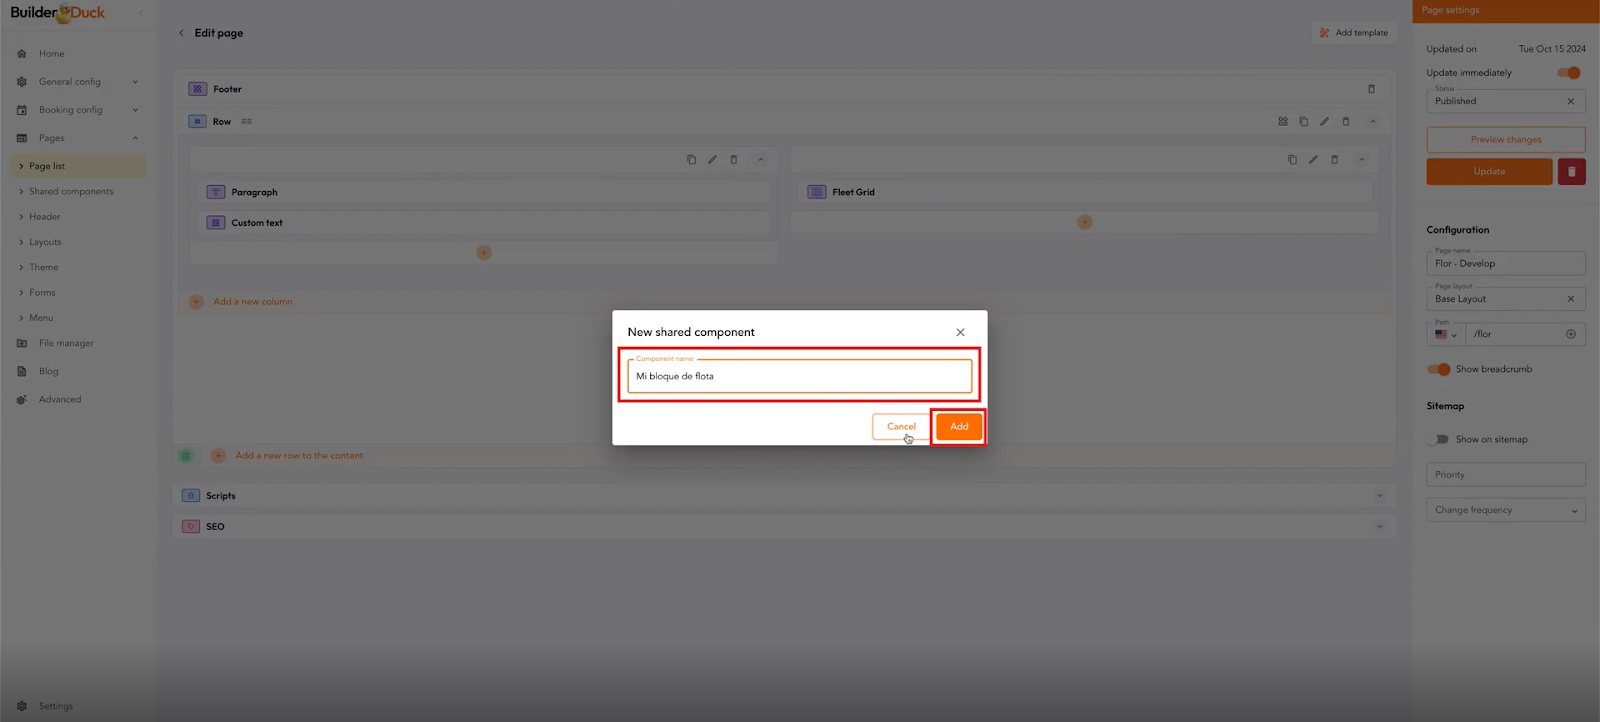Open Shared components in the sidebar
1600x722 pixels.
(71, 191)
